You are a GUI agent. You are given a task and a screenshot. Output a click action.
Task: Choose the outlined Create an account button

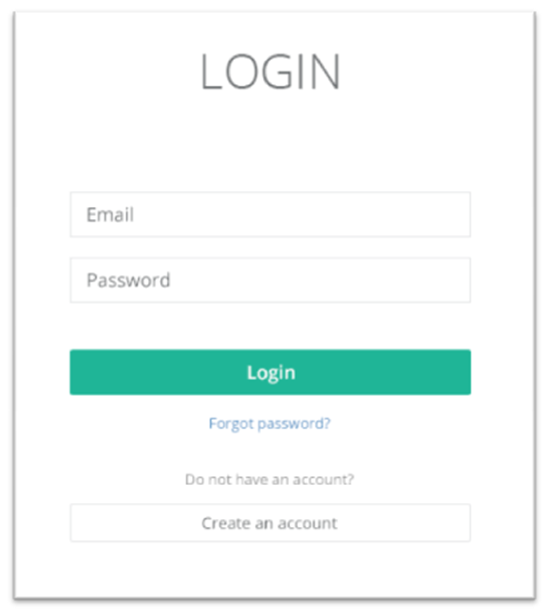pyautogui.click(x=270, y=523)
